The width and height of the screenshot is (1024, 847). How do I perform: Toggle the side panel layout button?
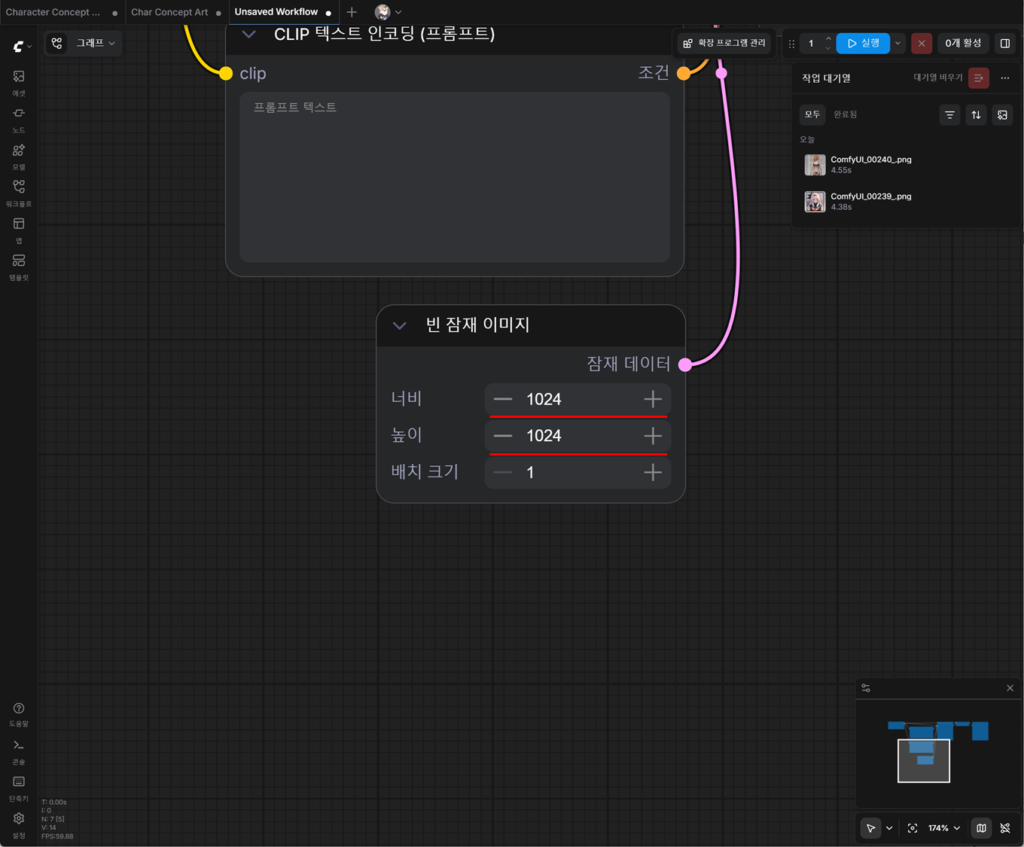[1005, 43]
